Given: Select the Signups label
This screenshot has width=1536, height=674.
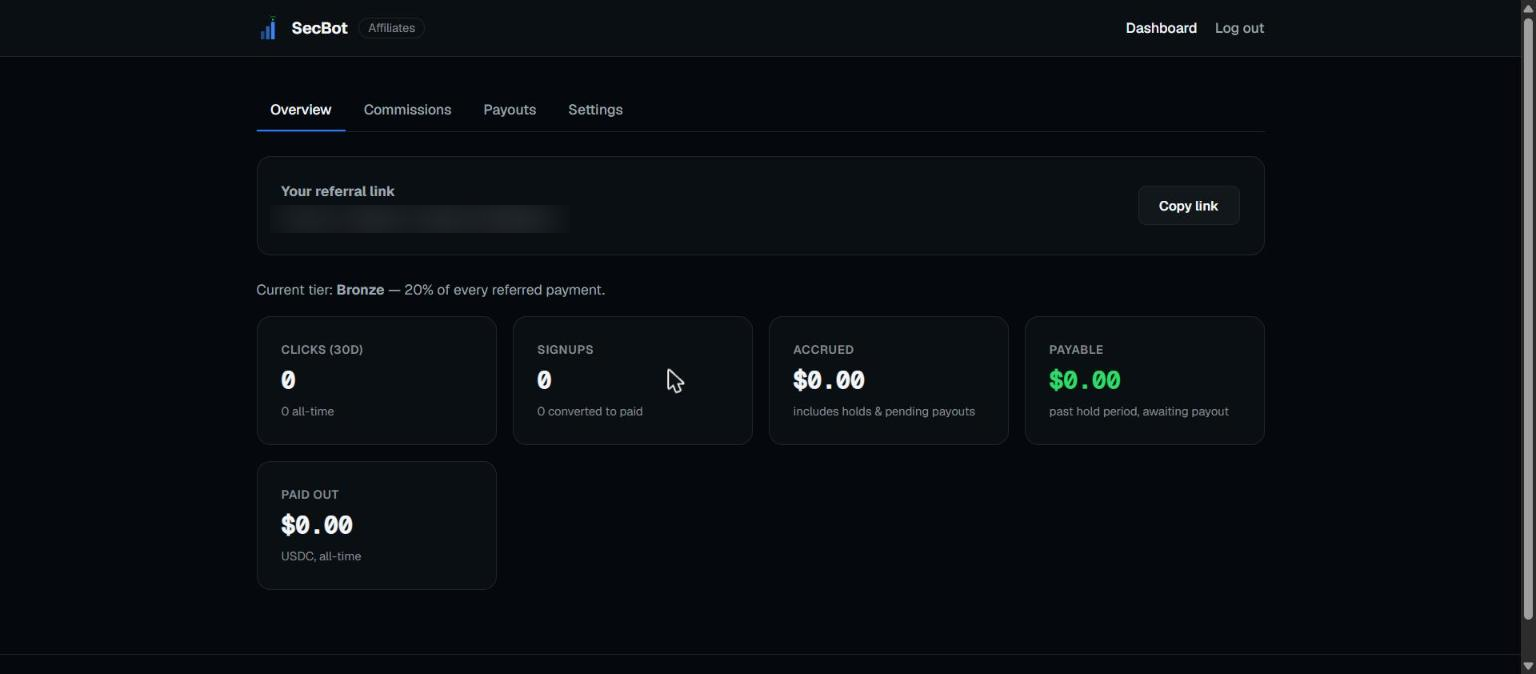Looking at the screenshot, I should (x=565, y=350).
